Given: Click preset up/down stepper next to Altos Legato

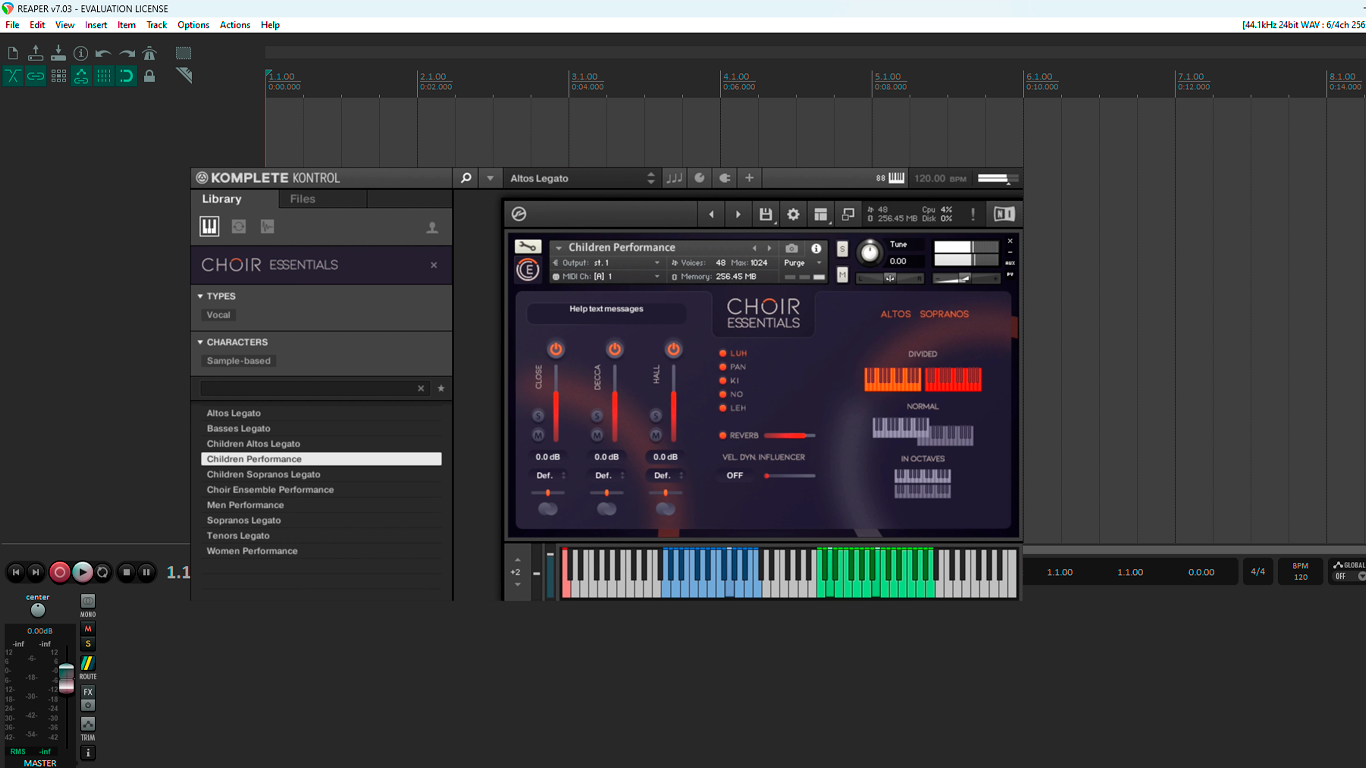Looking at the screenshot, I should coord(652,178).
